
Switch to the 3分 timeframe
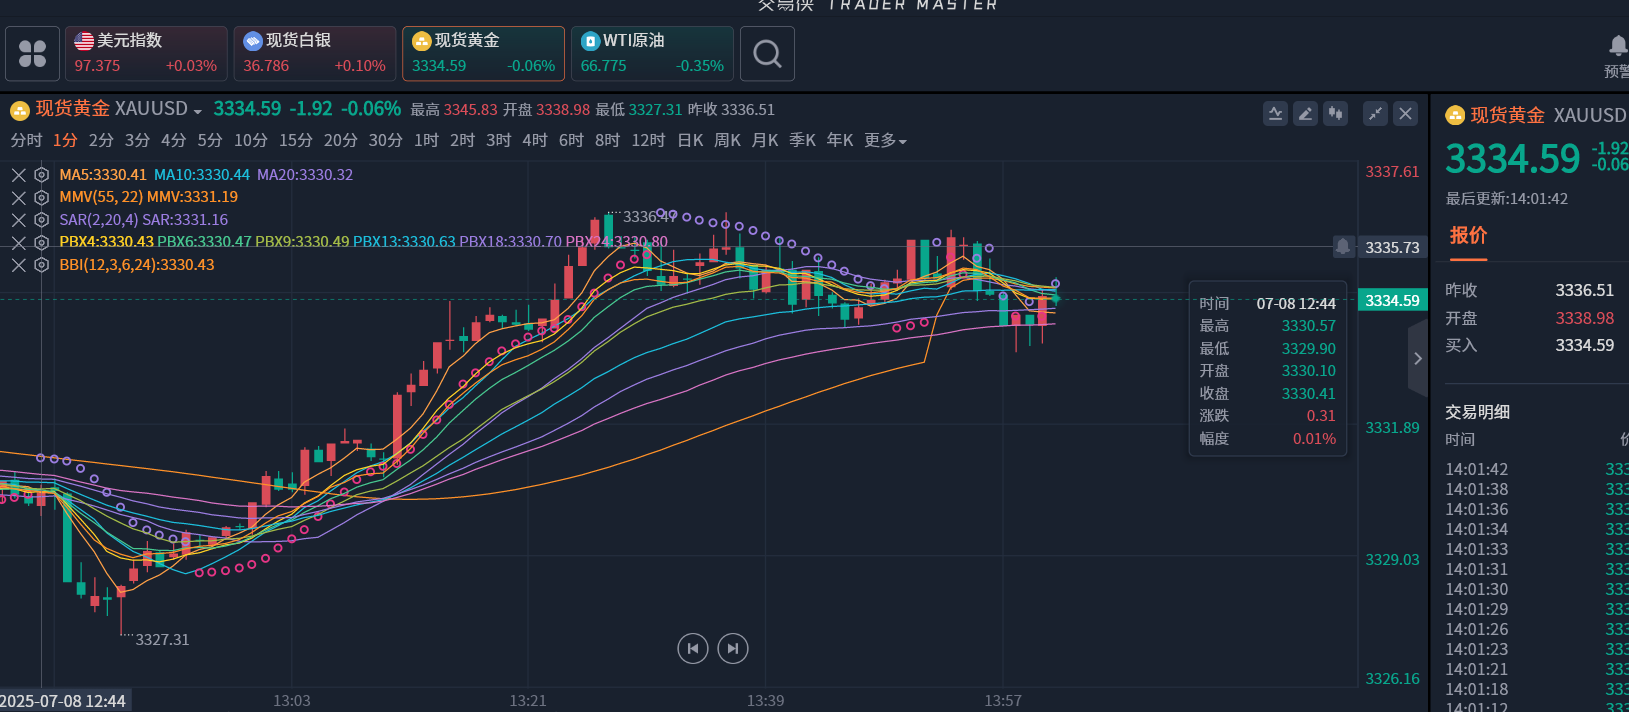137,140
